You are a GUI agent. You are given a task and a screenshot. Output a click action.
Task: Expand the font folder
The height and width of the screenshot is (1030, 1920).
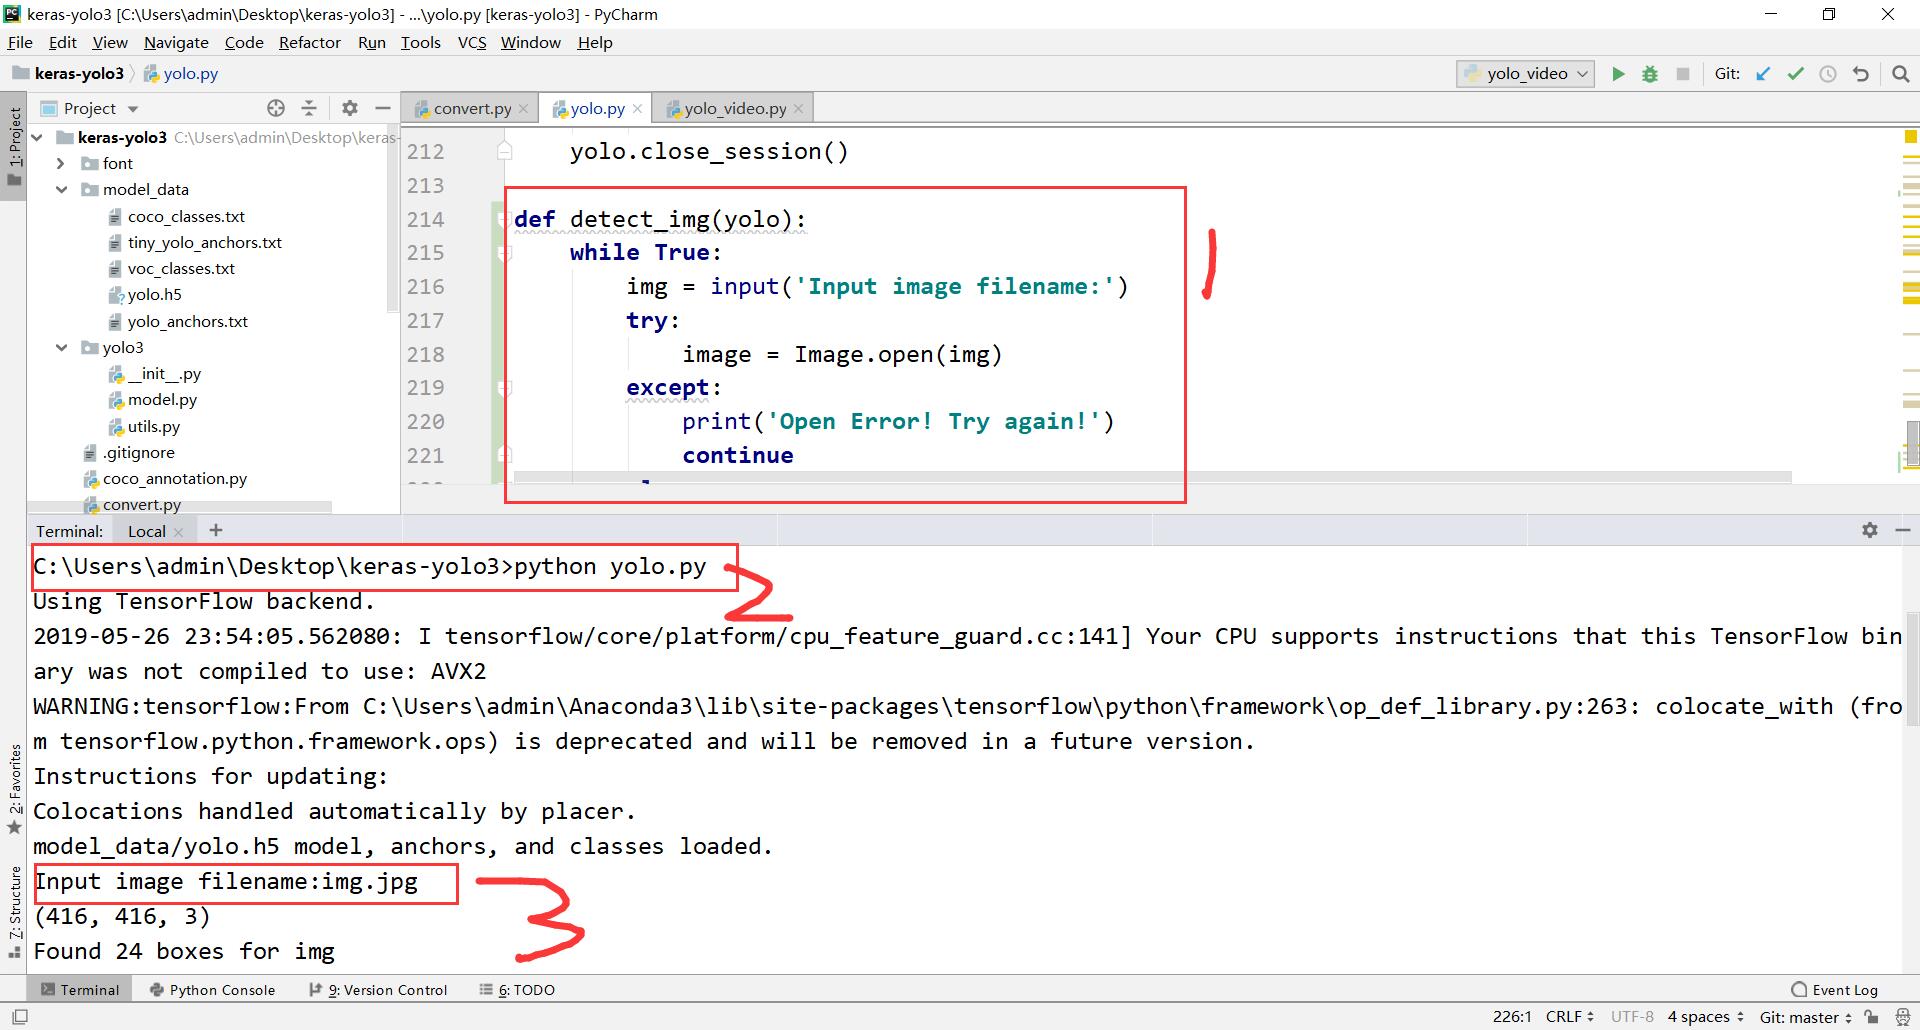coord(61,163)
